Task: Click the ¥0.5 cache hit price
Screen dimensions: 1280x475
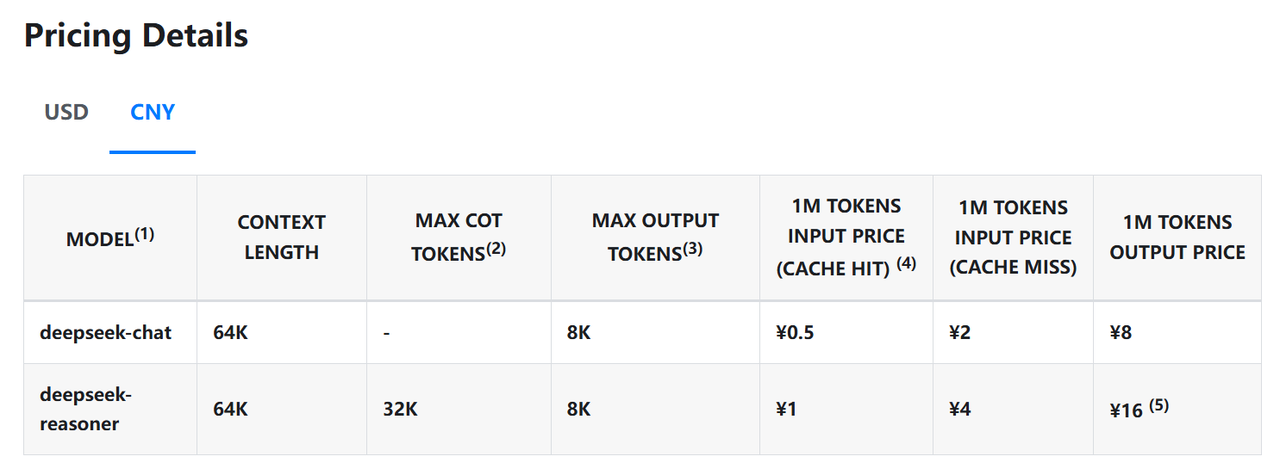Action: click(x=846, y=333)
